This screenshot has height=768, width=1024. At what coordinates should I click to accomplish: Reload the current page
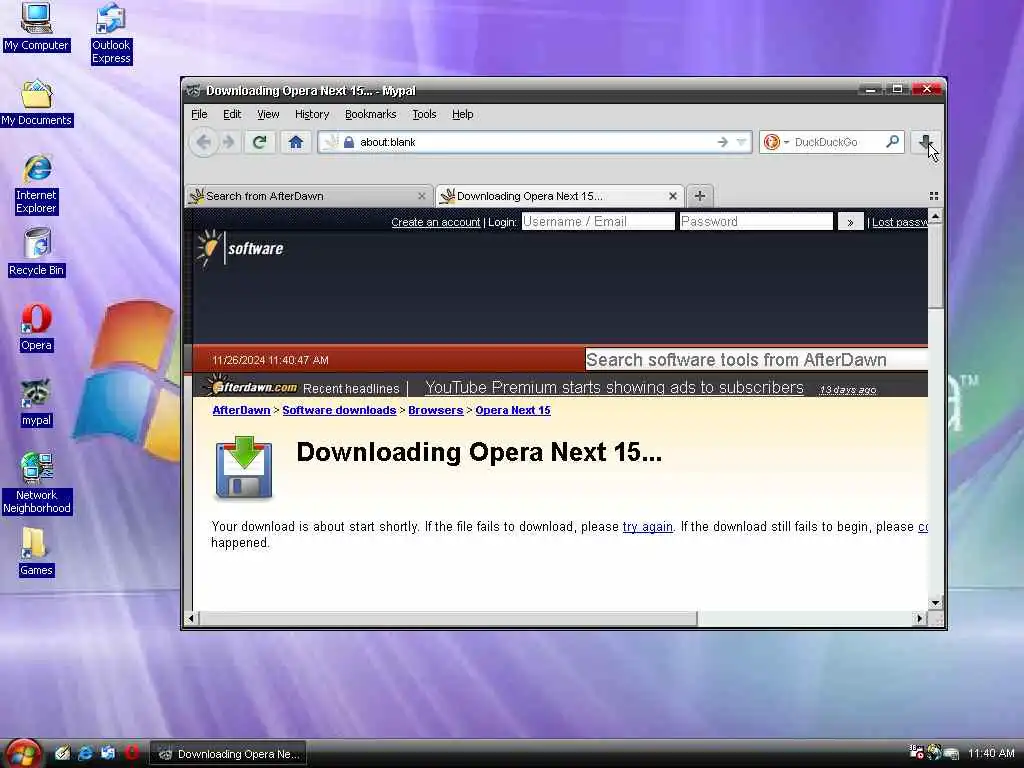(x=259, y=142)
